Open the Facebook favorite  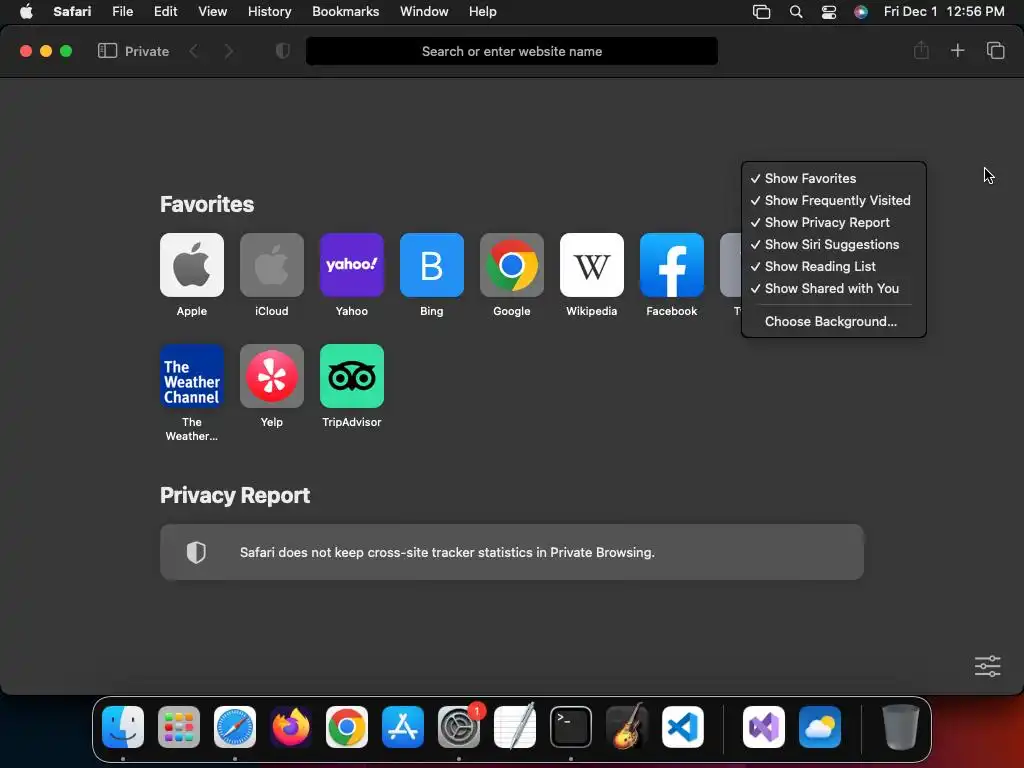tap(671, 265)
